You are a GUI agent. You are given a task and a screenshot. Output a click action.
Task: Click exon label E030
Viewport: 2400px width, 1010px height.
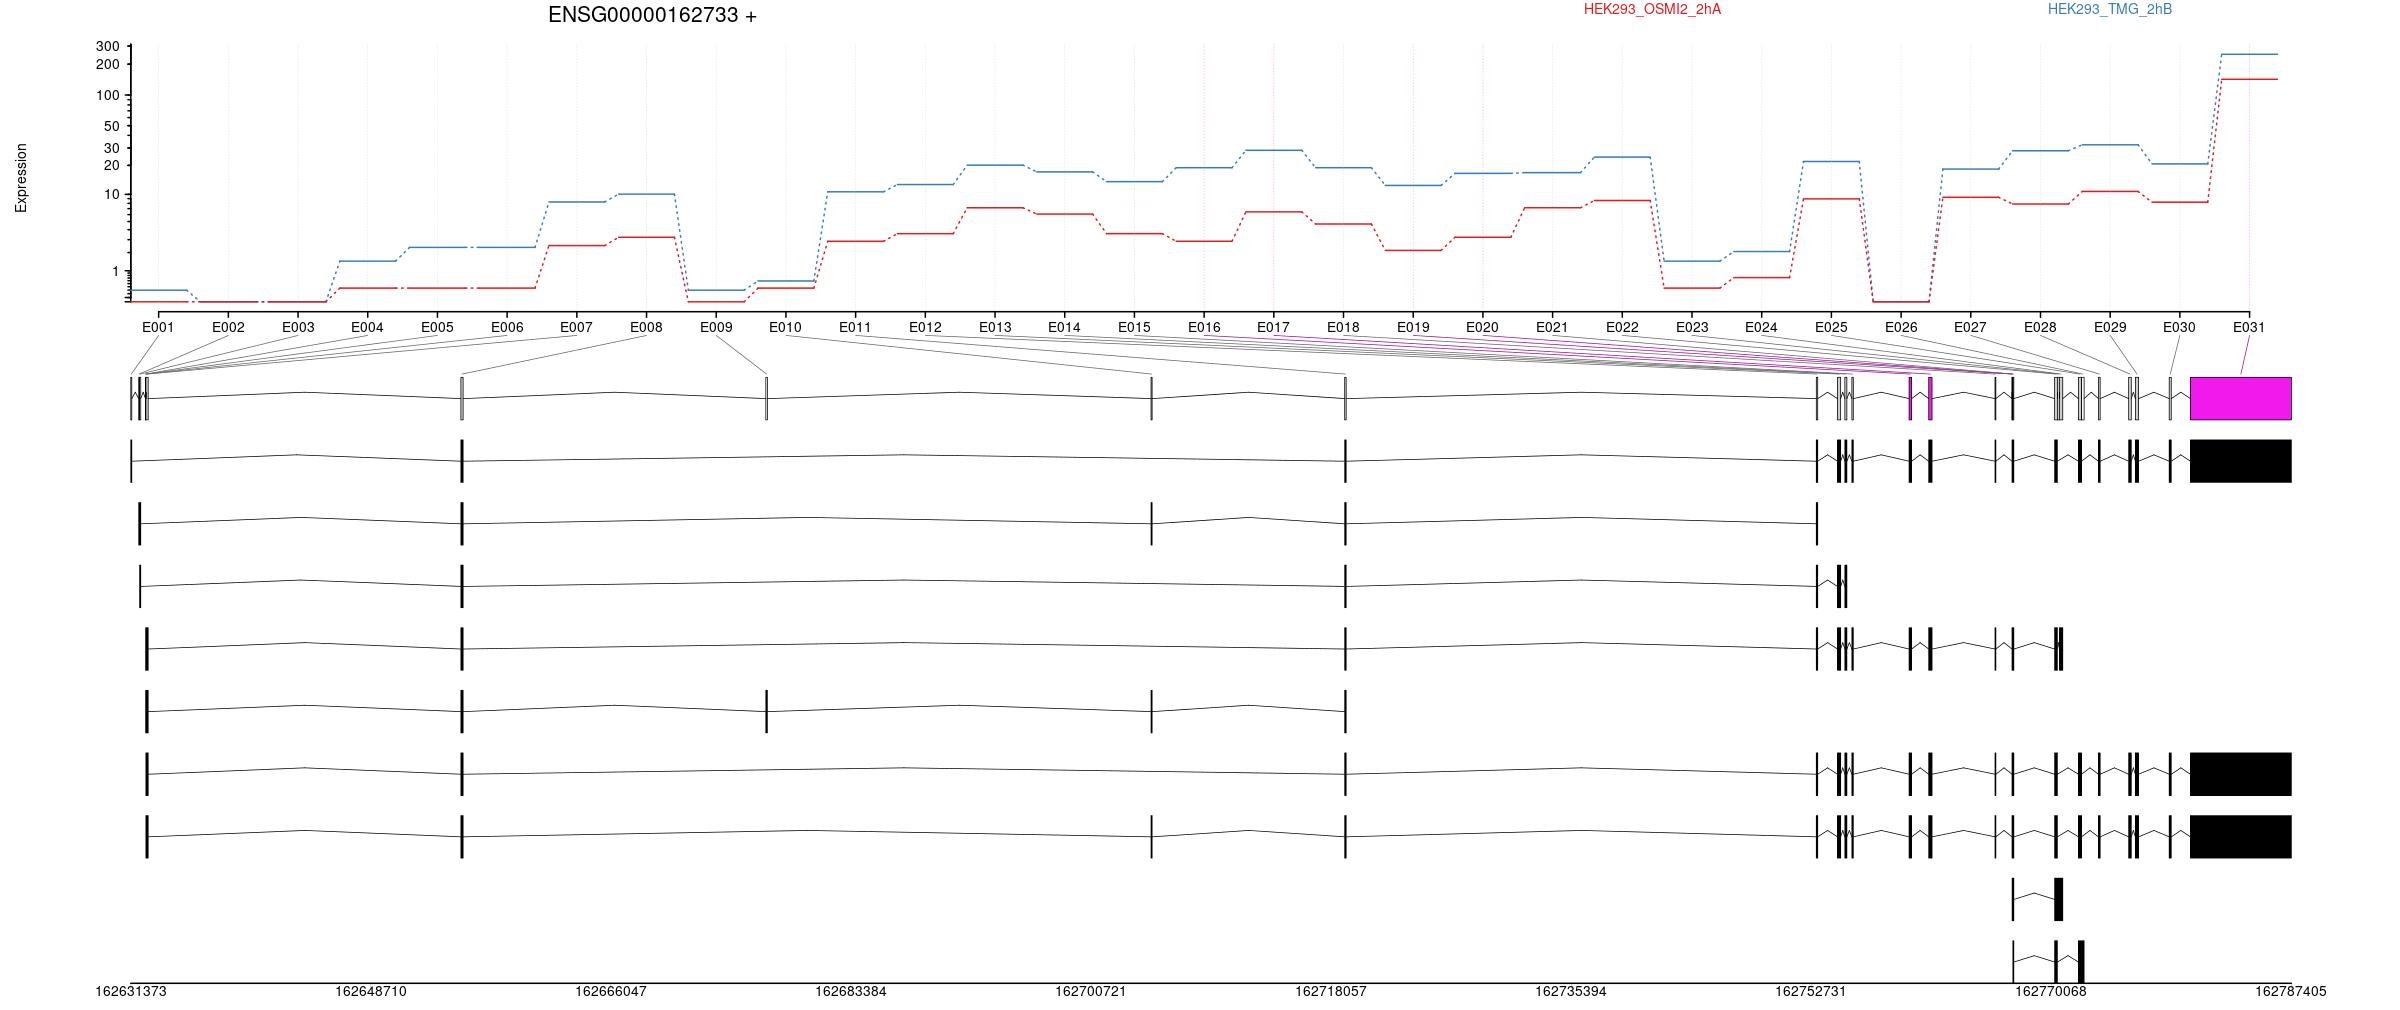pos(2179,327)
